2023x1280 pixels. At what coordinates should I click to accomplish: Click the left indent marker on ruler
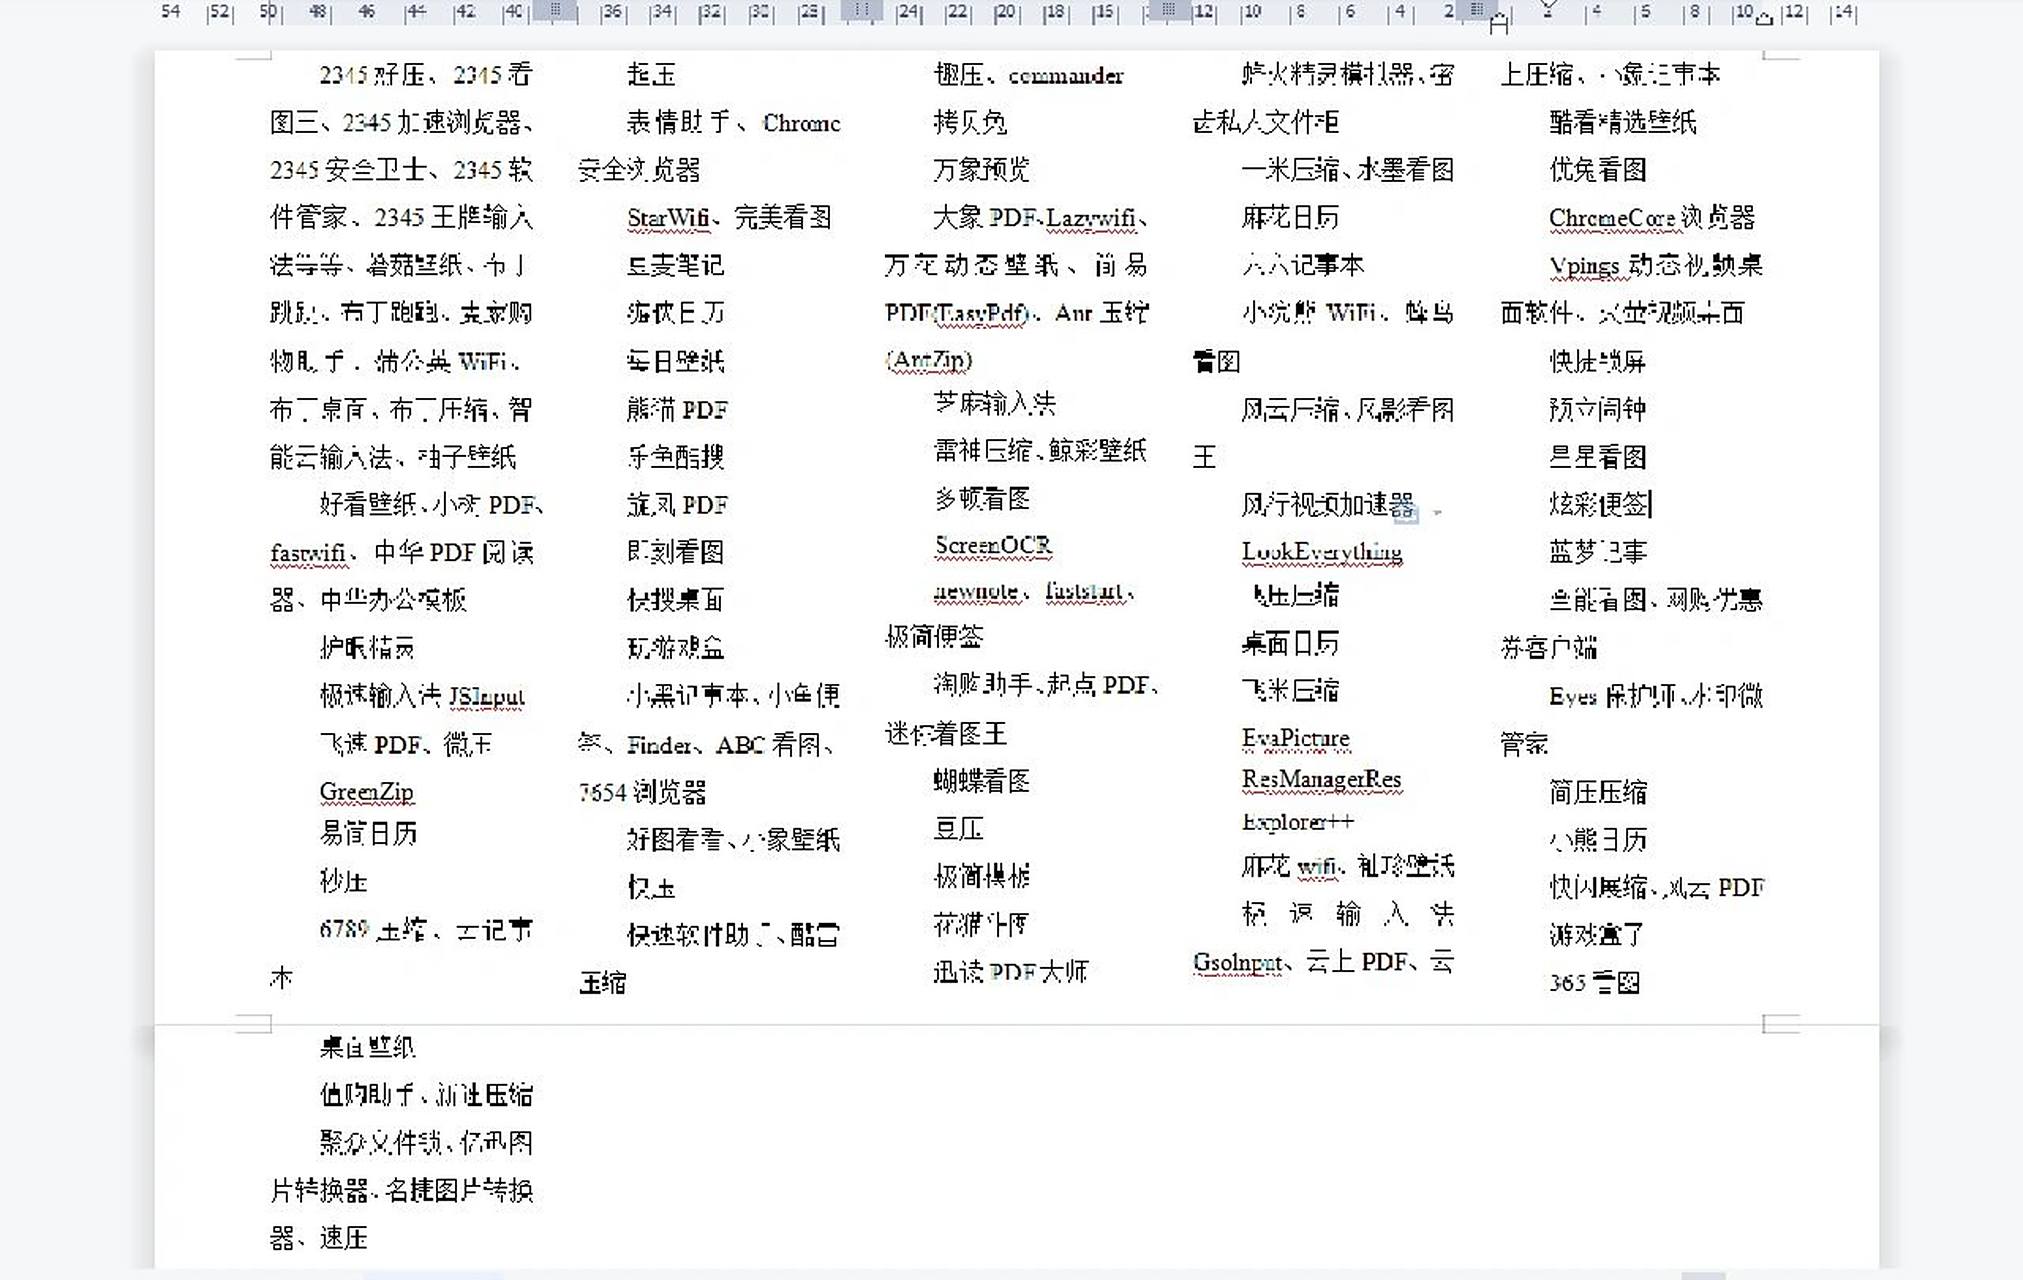1498,24
